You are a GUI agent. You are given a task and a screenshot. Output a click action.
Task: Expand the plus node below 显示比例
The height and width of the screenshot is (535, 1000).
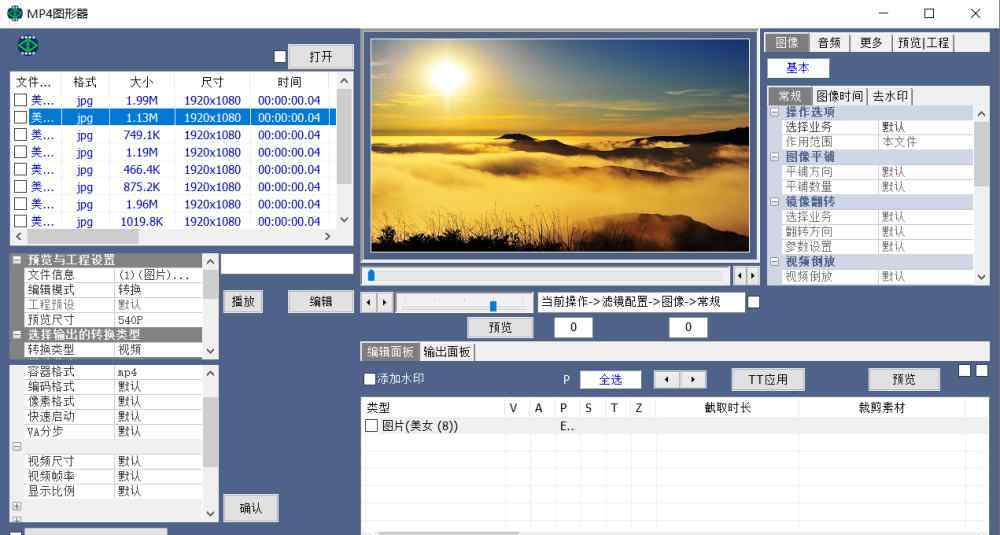coord(17,506)
